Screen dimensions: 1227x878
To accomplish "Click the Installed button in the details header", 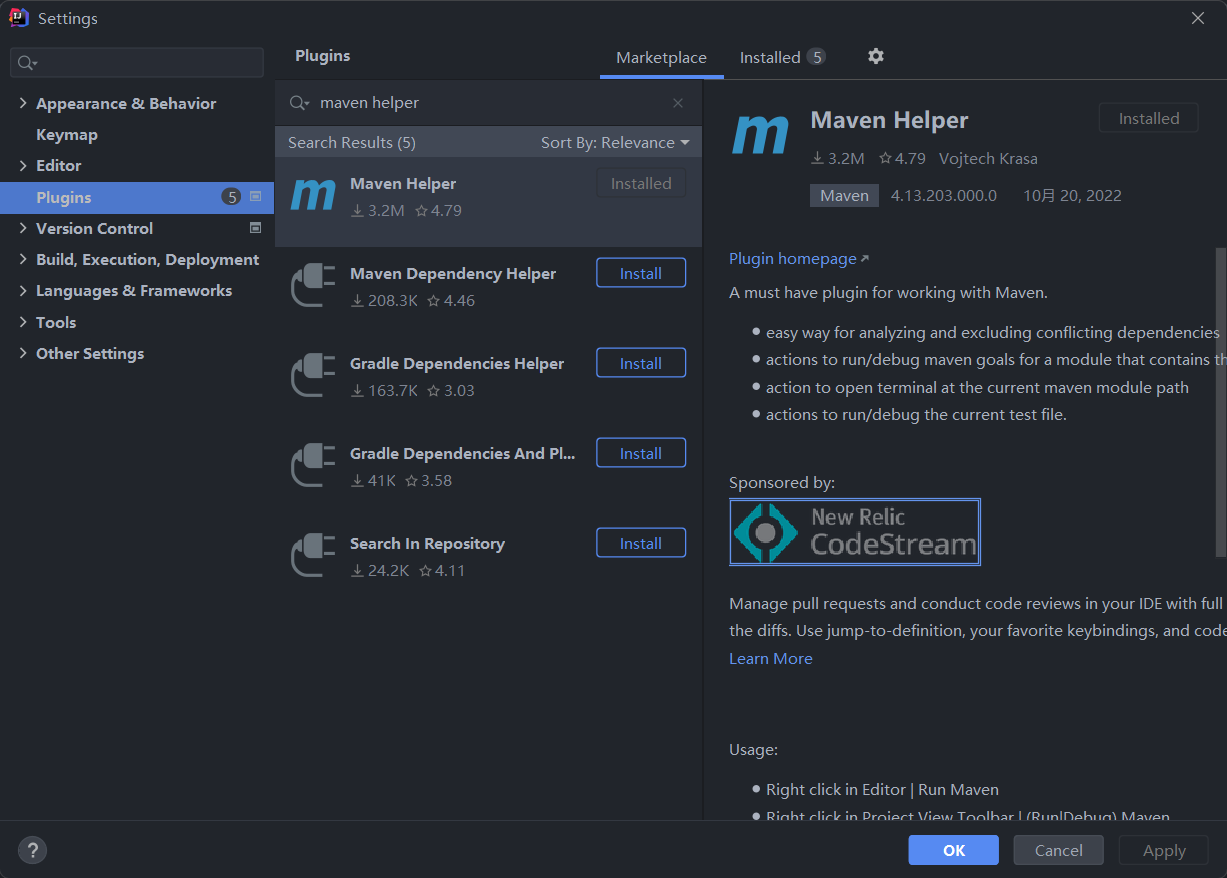I will pos(1149,118).
